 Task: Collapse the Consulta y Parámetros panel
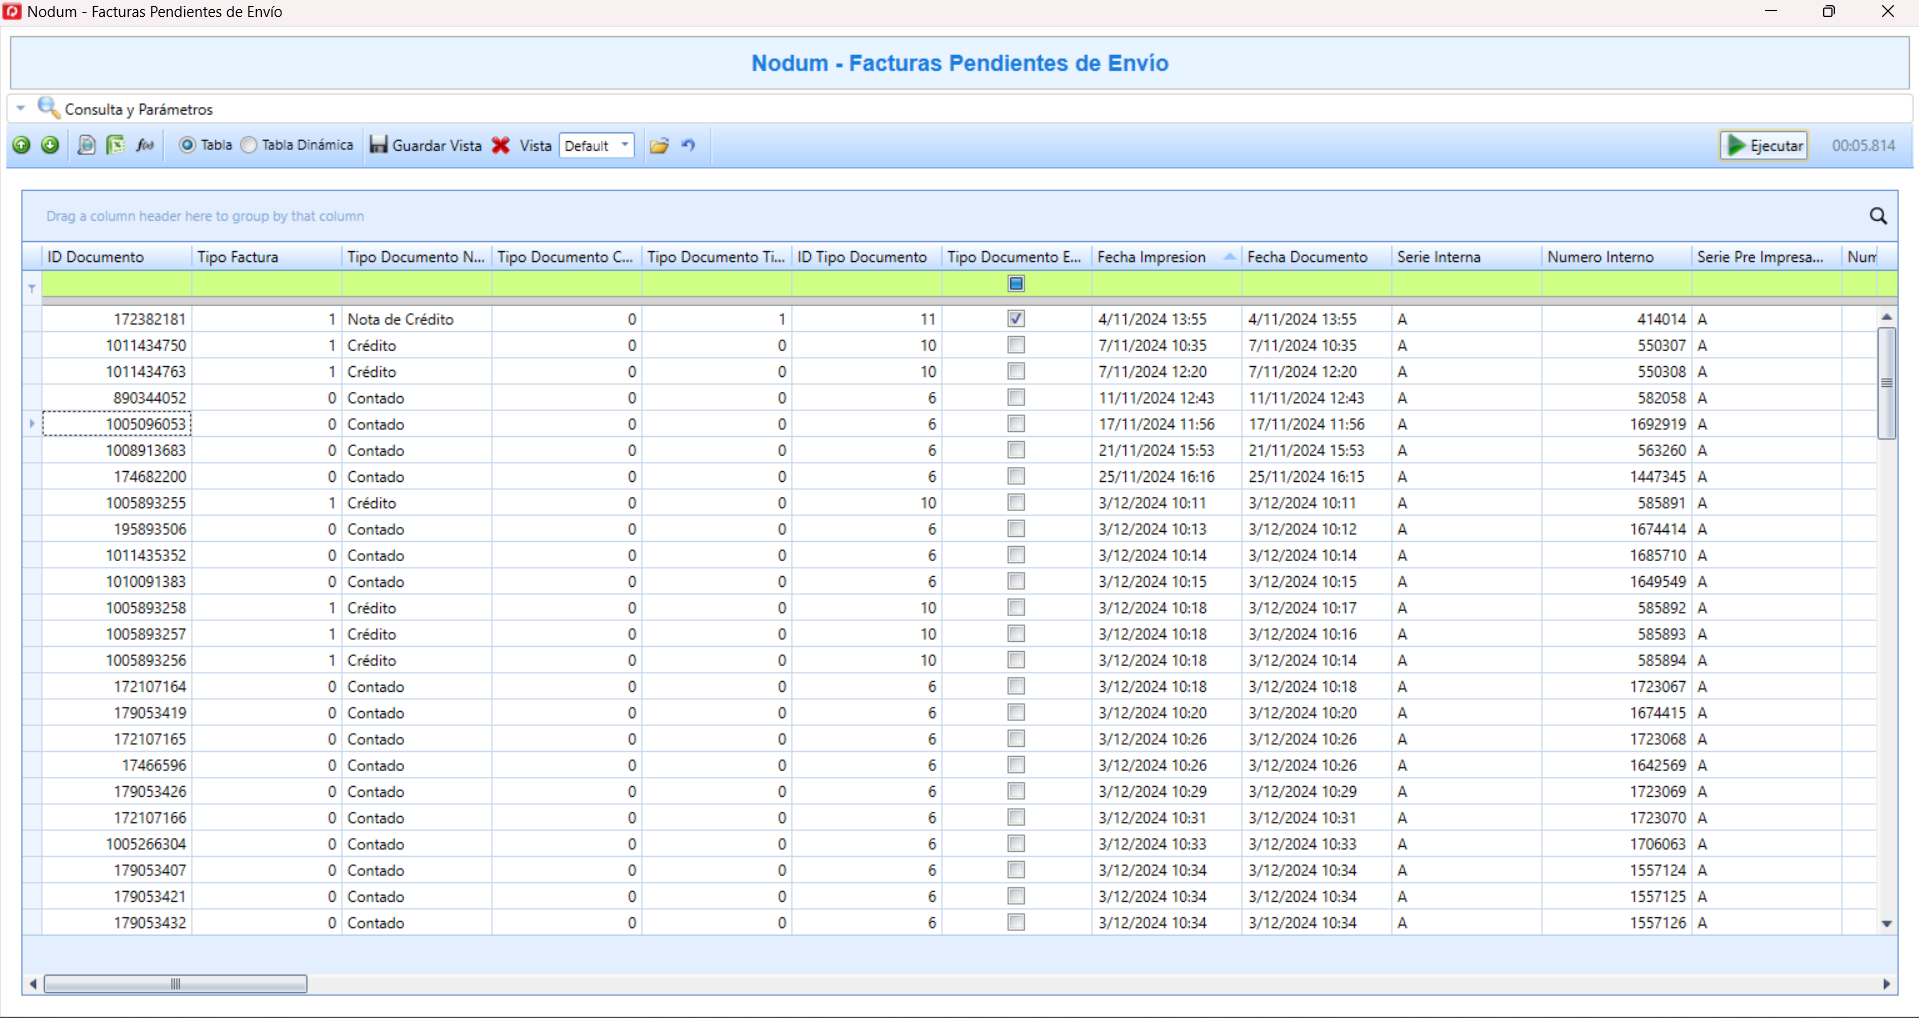pos(21,108)
